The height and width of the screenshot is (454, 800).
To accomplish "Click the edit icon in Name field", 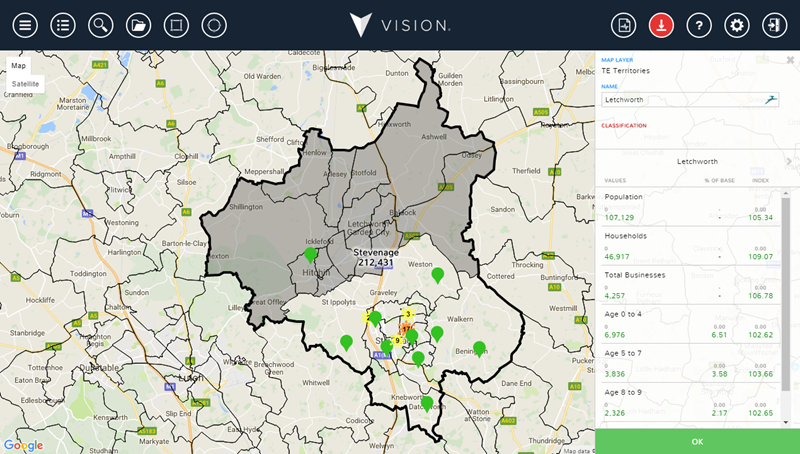I will point(771,99).
